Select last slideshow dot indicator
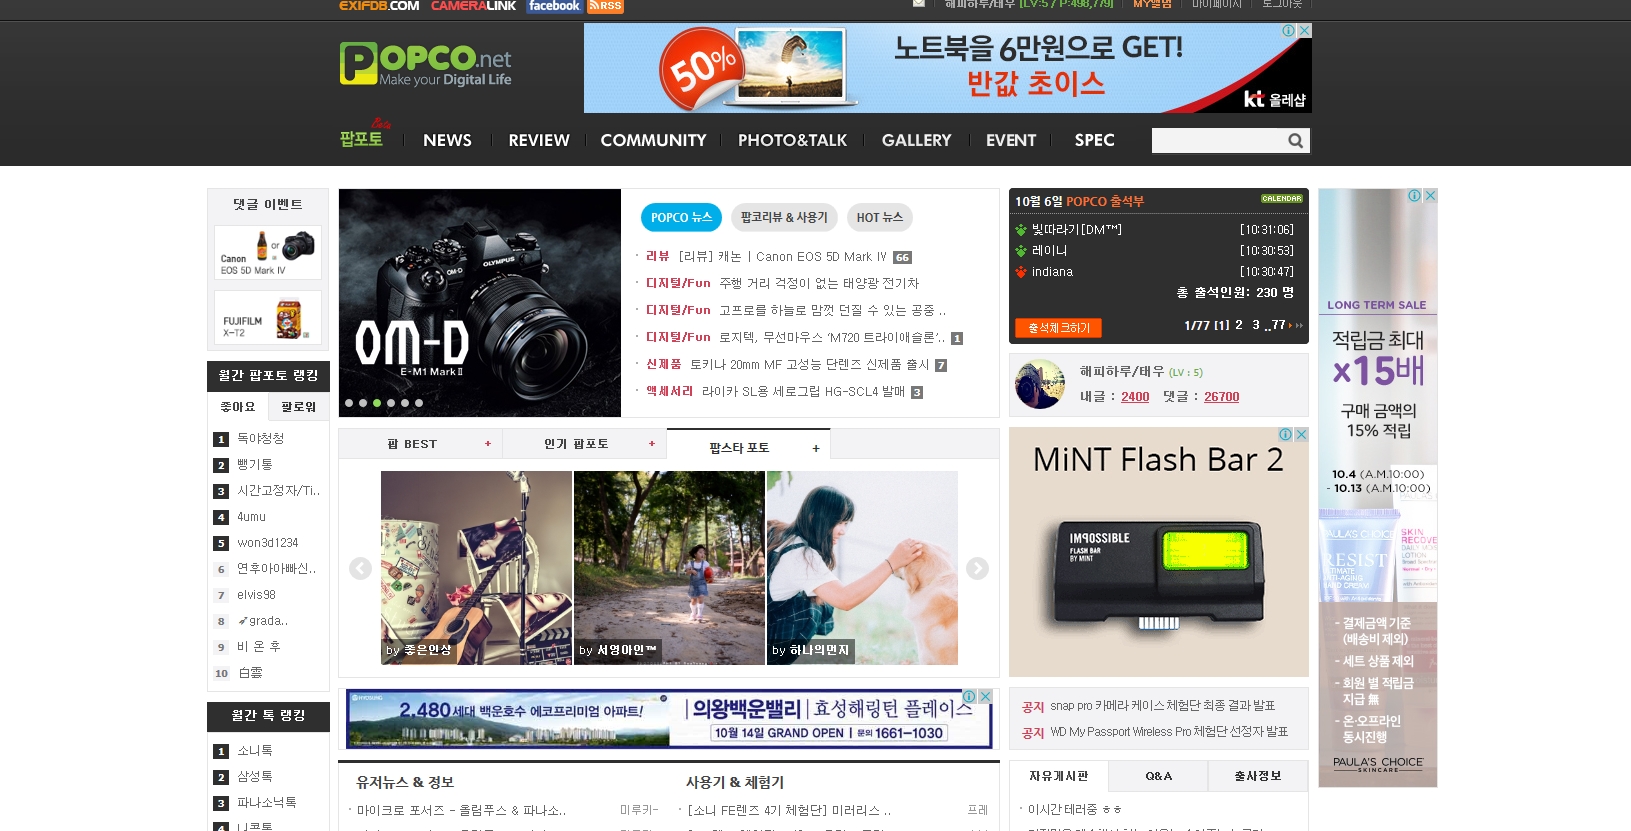Image resolution: width=1631 pixels, height=831 pixels. coord(419,403)
